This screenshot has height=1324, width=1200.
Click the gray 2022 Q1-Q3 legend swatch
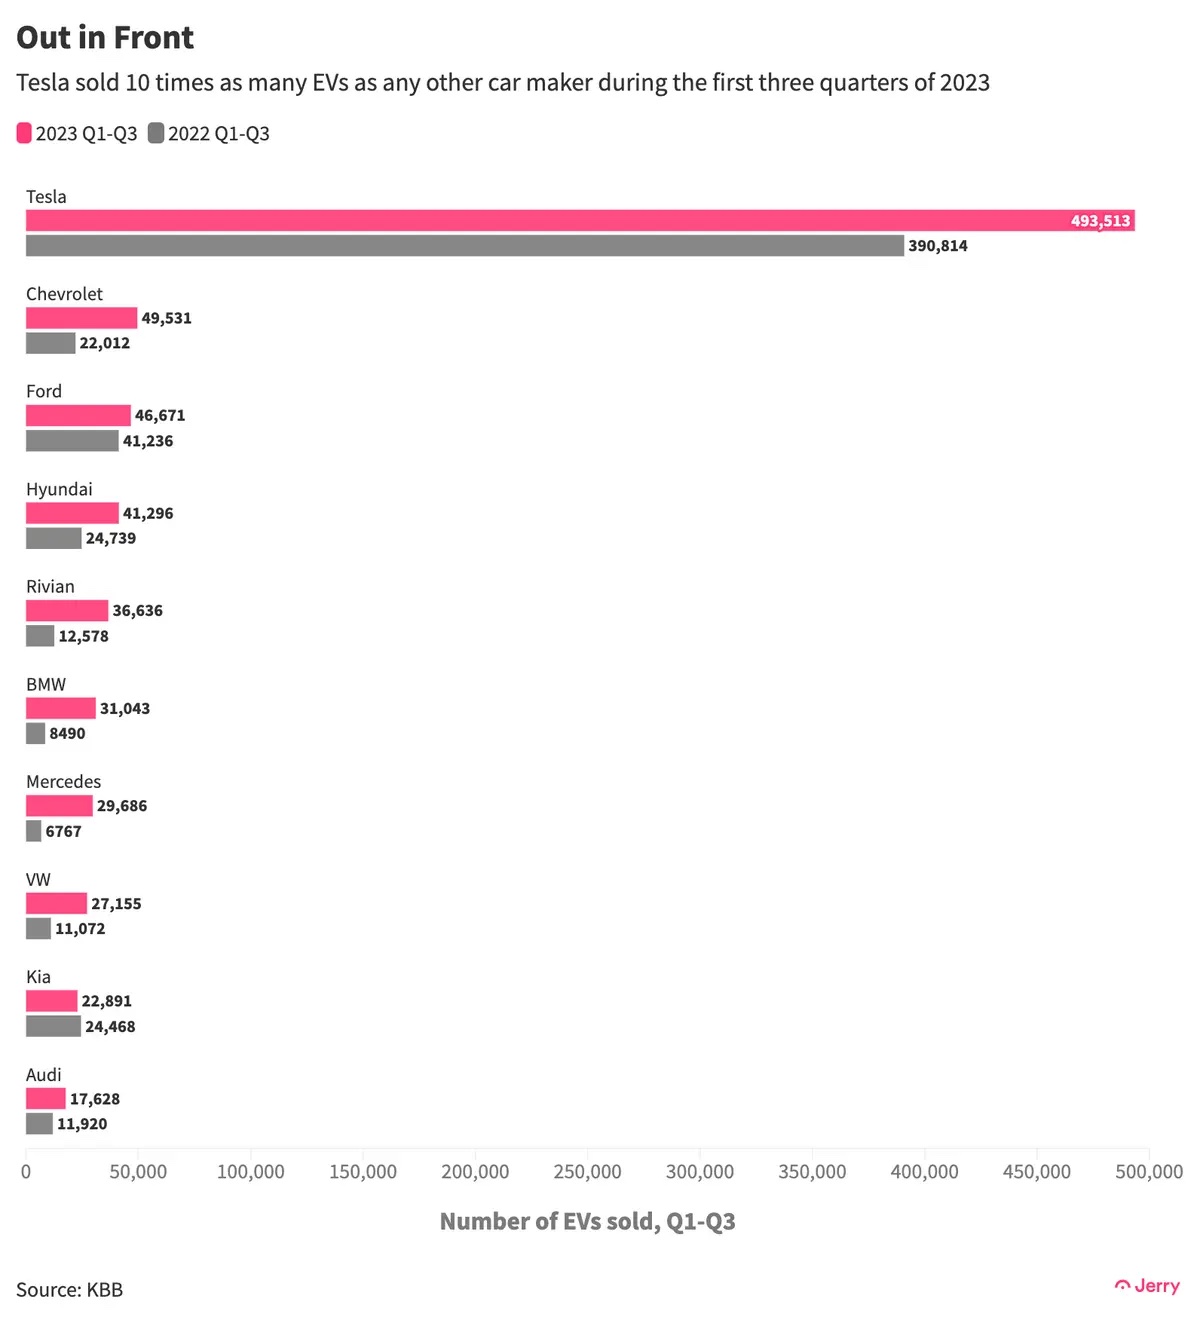(x=156, y=133)
